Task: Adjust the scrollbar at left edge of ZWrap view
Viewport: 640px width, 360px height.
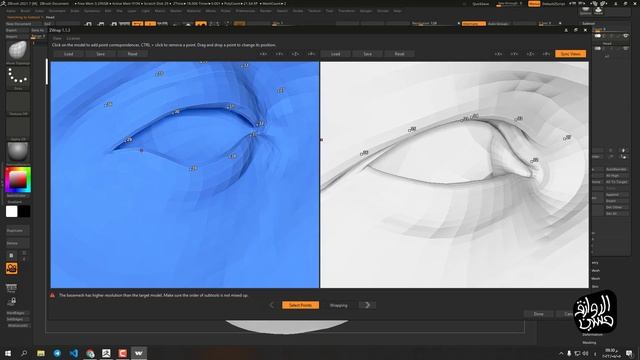Action: (x=47, y=72)
